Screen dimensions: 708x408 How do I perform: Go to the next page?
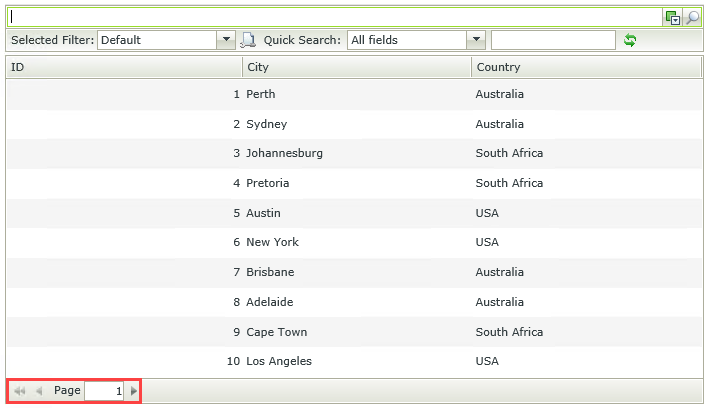[x=134, y=391]
